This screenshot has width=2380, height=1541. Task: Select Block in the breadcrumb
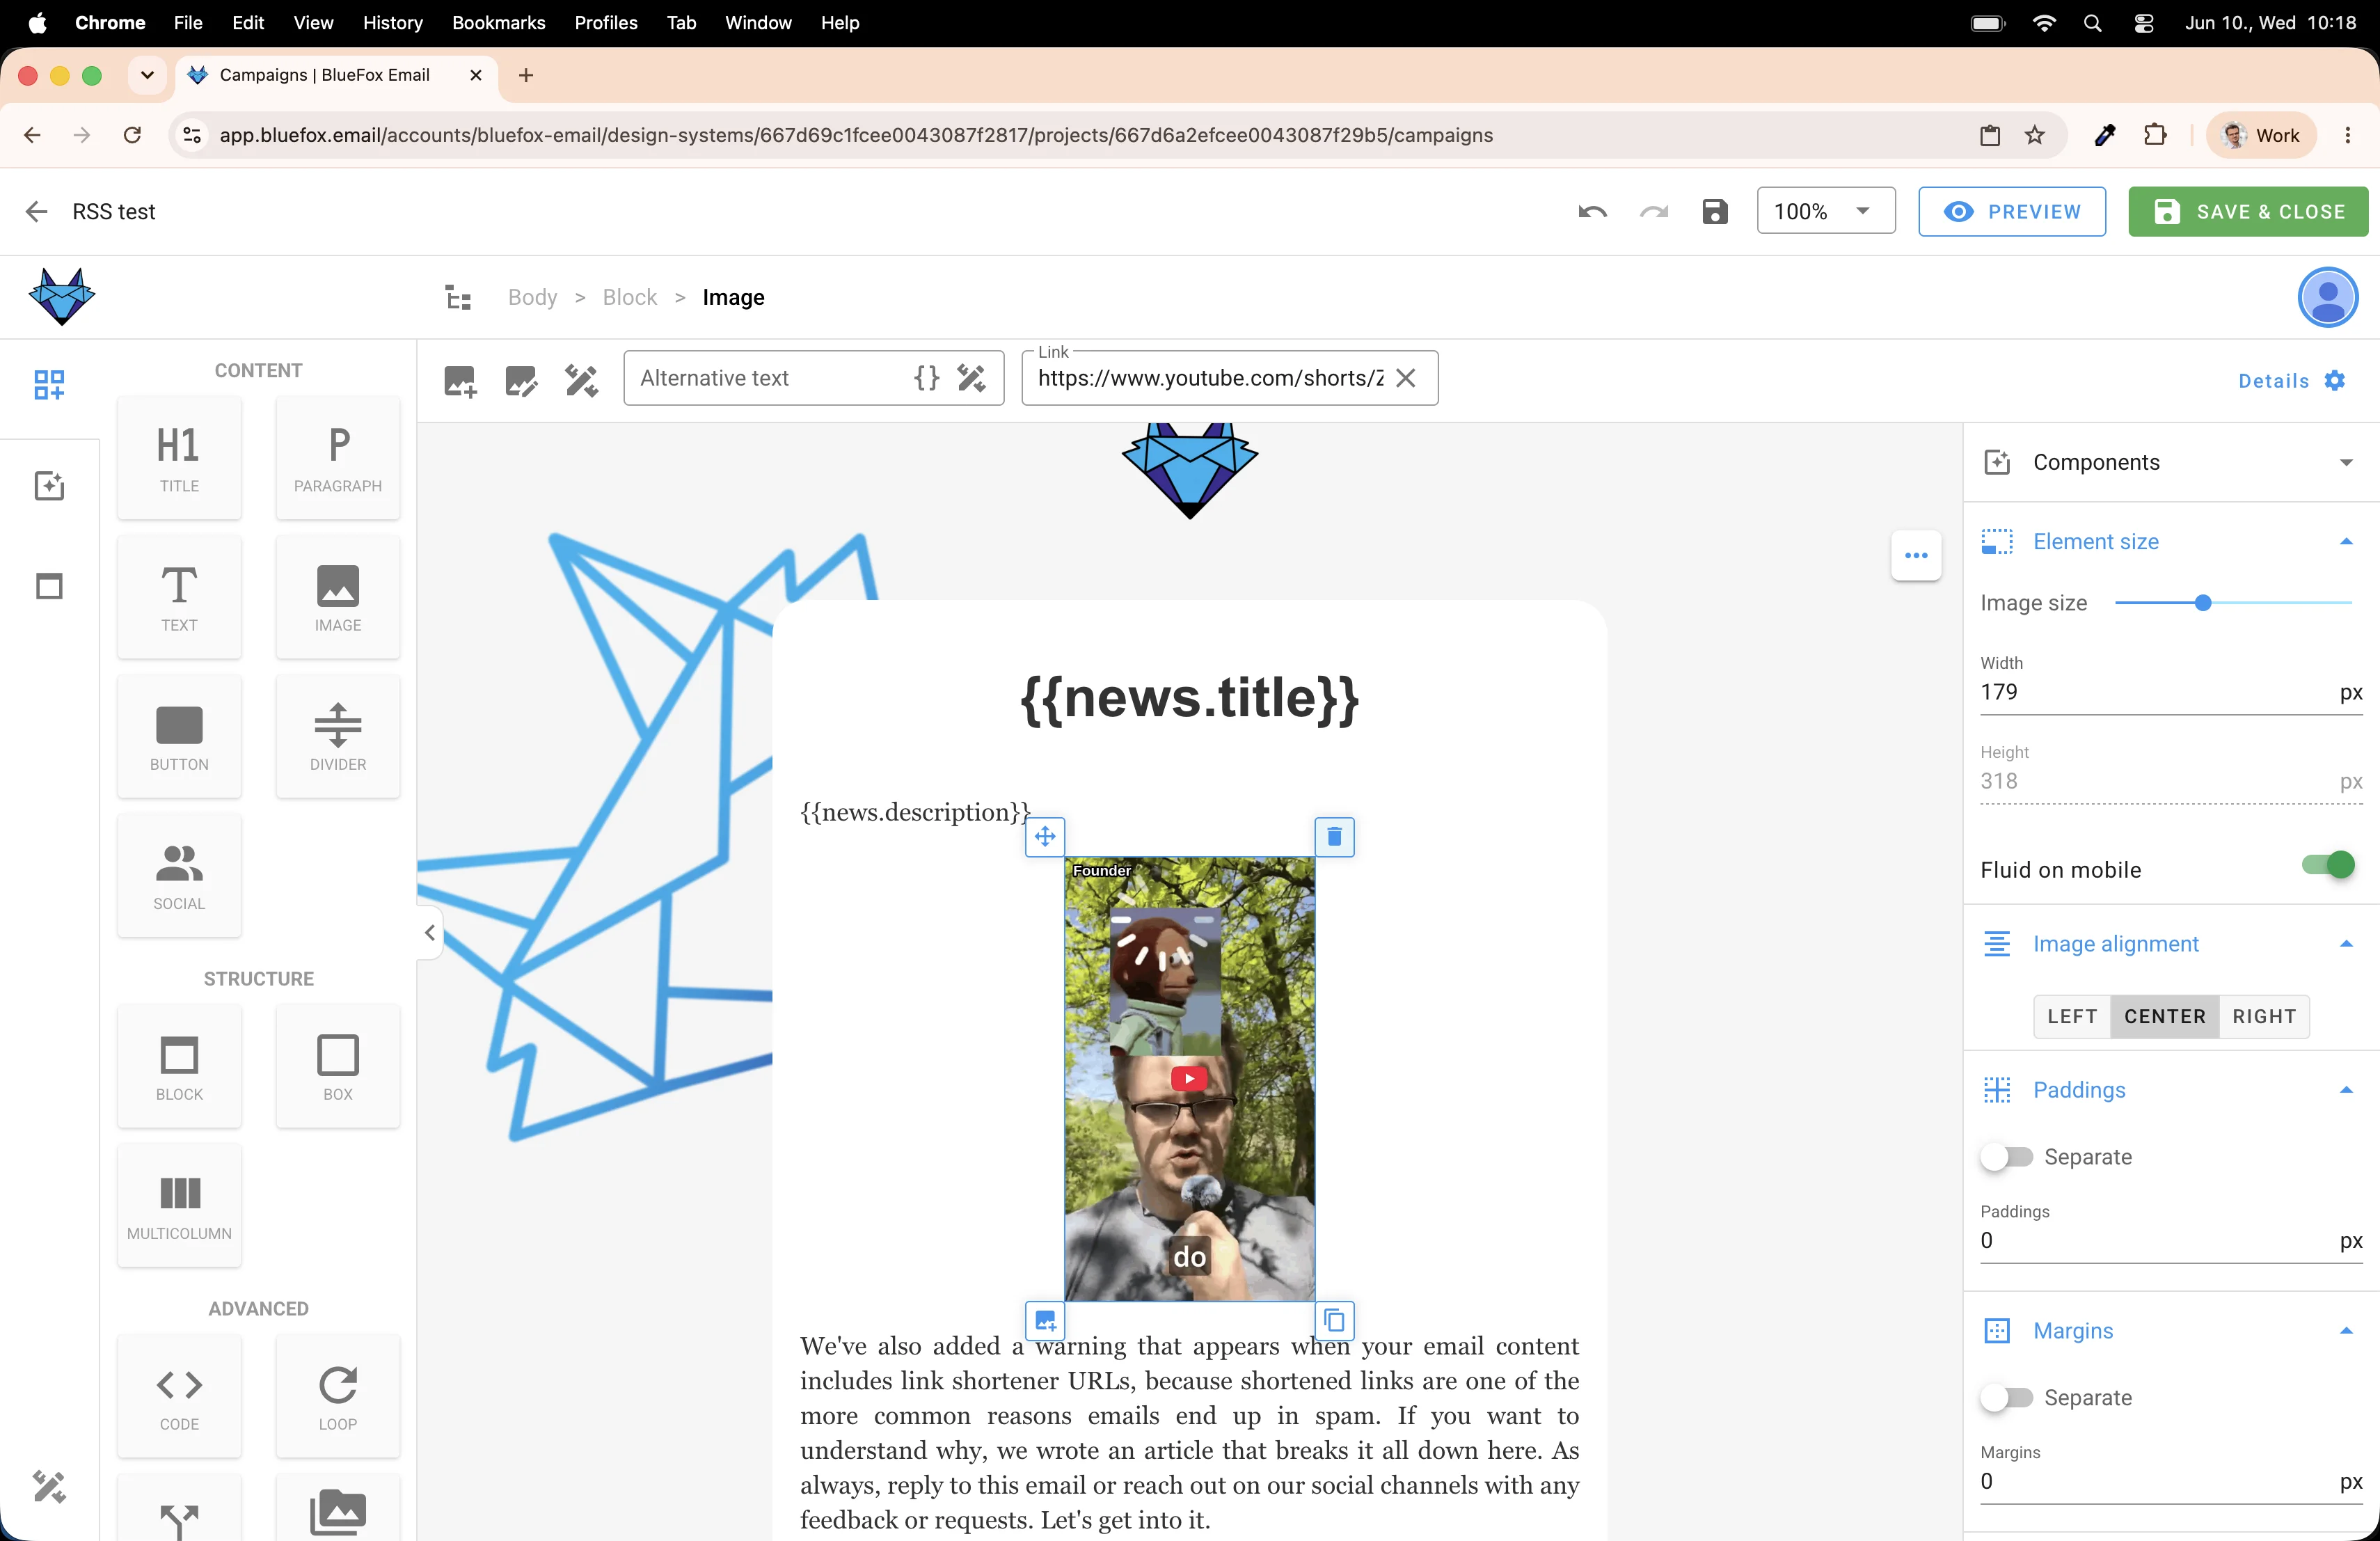pos(629,297)
